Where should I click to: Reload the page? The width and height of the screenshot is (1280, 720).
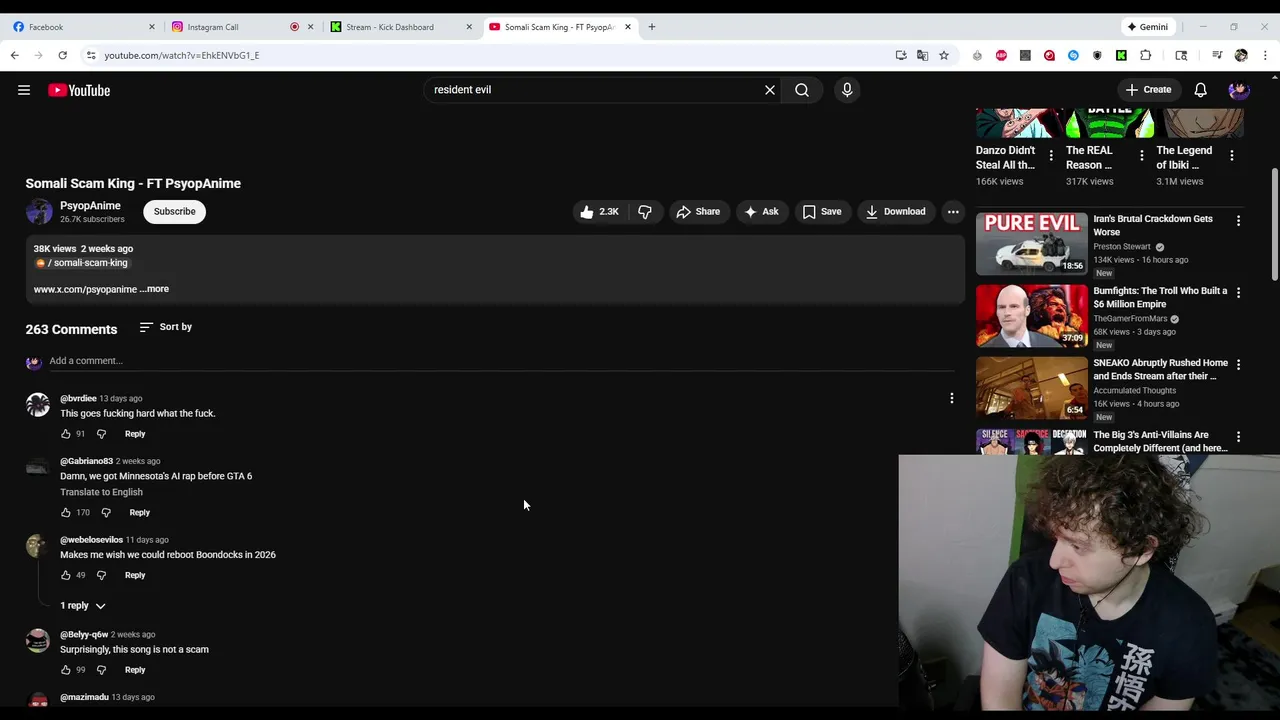[63, 55]
